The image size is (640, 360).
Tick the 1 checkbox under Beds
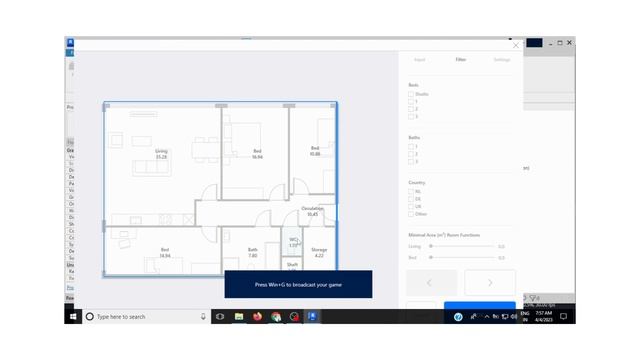[411, 102]
